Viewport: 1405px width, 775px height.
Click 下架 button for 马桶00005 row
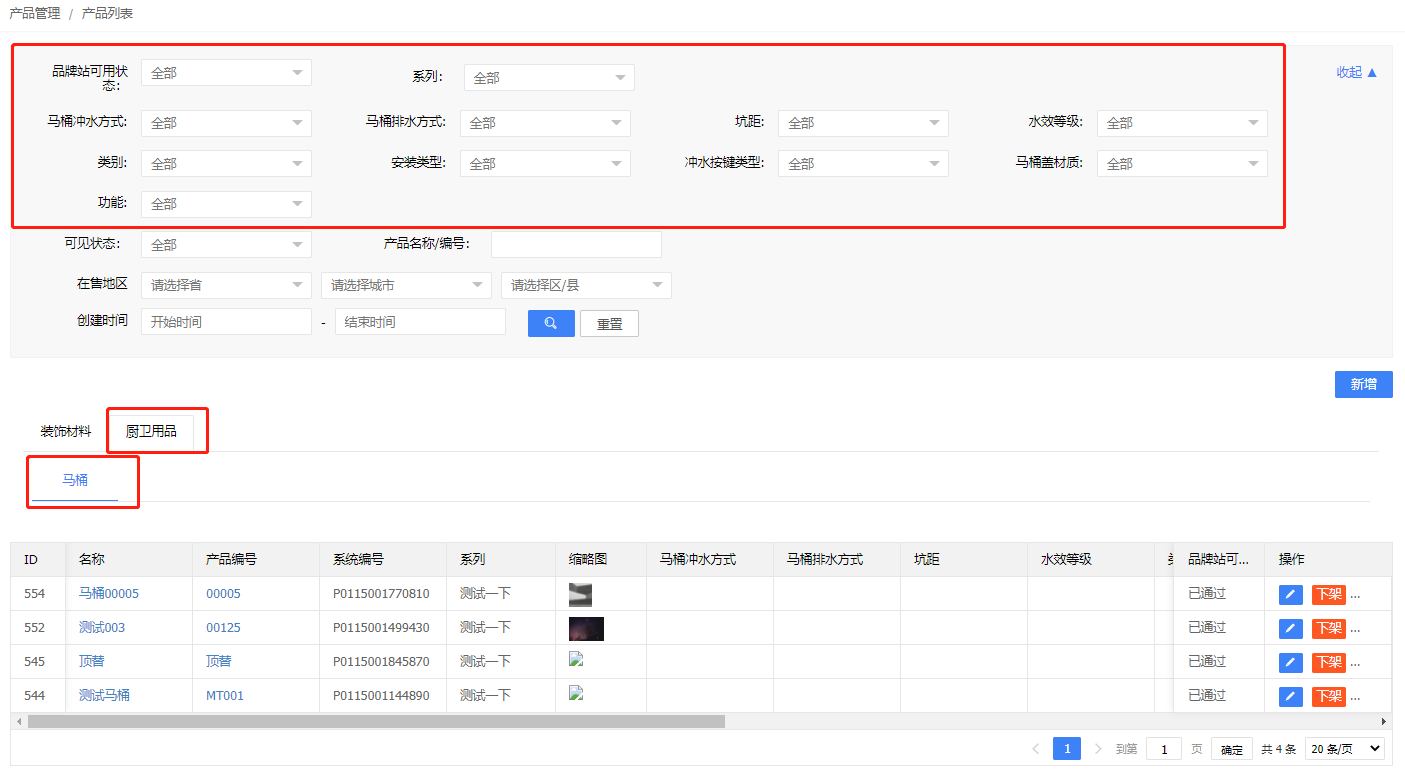click(x=1328, y=595)
